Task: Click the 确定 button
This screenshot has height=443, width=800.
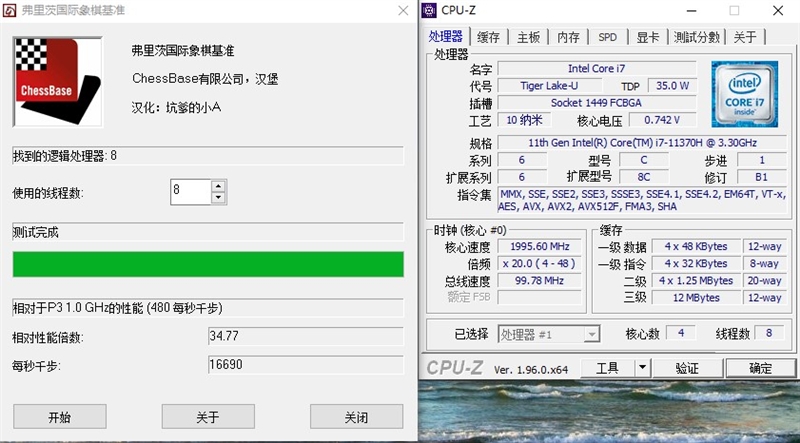Action: pyautogui.click(x=760, y=368)
